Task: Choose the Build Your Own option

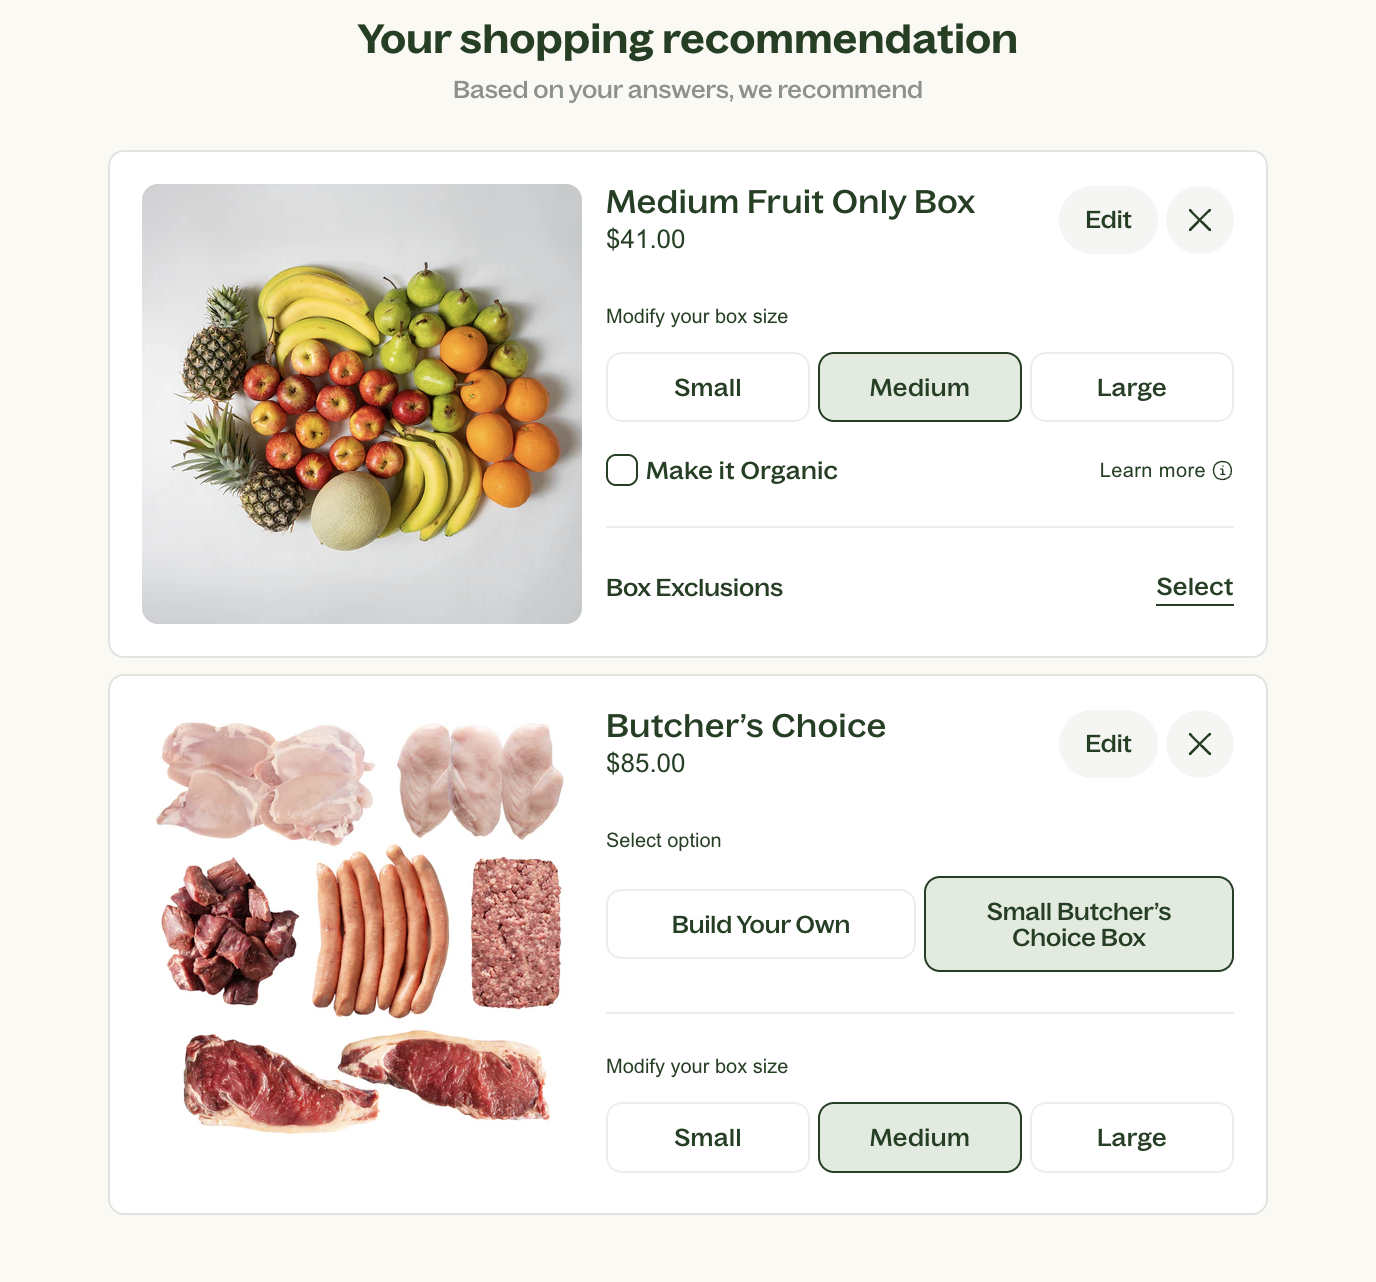Action: 760,924
